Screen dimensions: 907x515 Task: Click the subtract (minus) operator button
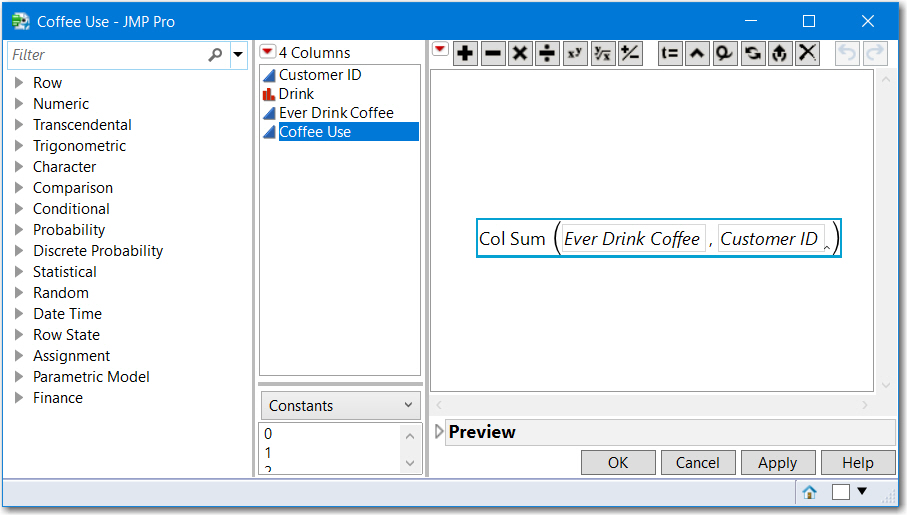493,54
